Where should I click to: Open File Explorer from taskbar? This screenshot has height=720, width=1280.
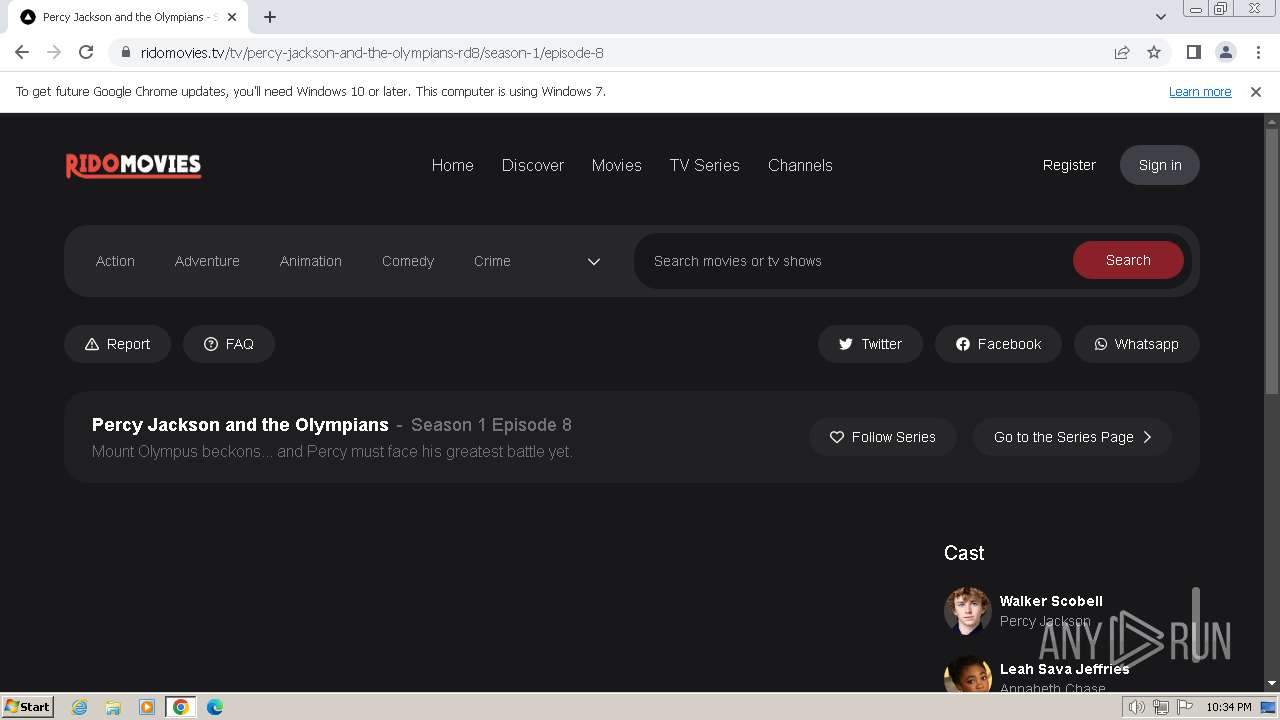pyautogui.click(x=113, y=707)
